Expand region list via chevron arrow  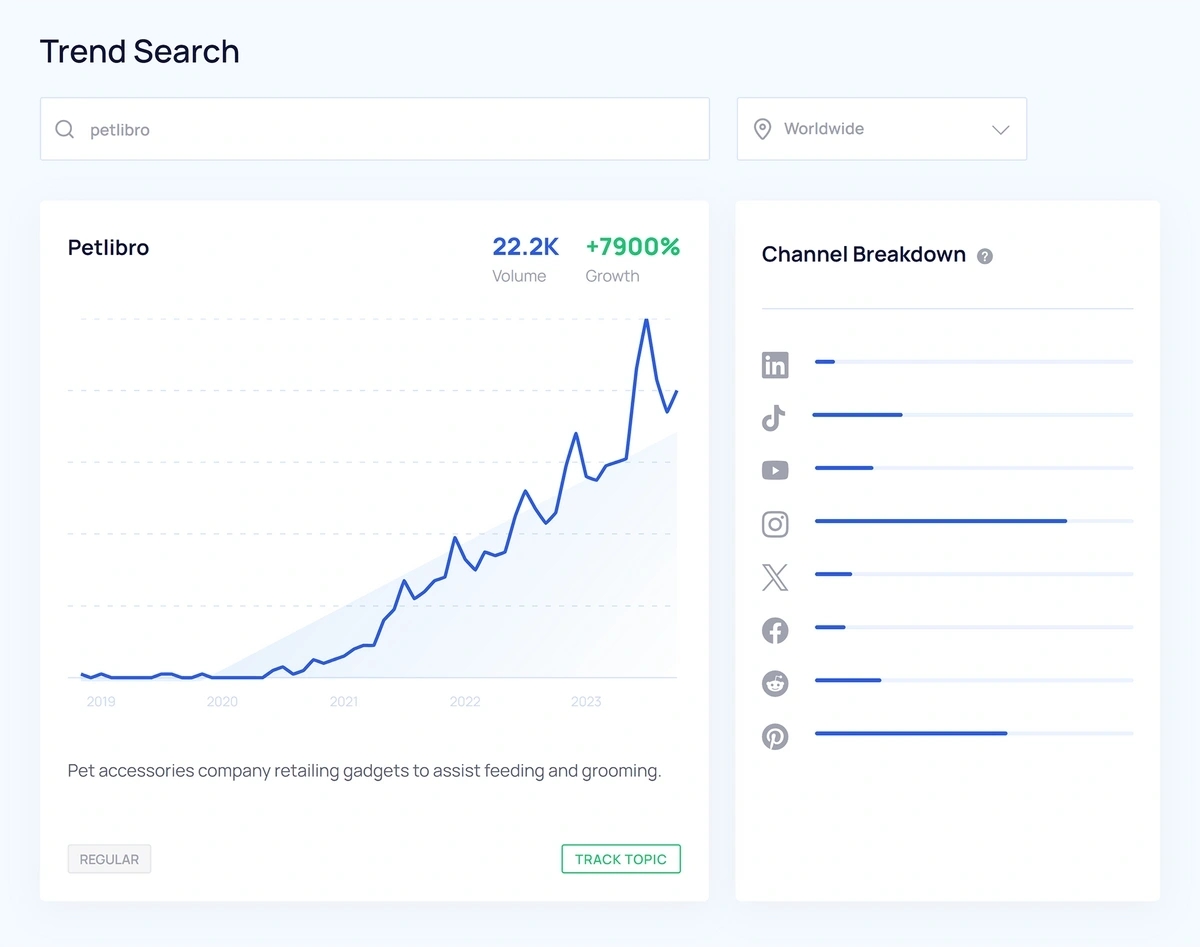1000,130
